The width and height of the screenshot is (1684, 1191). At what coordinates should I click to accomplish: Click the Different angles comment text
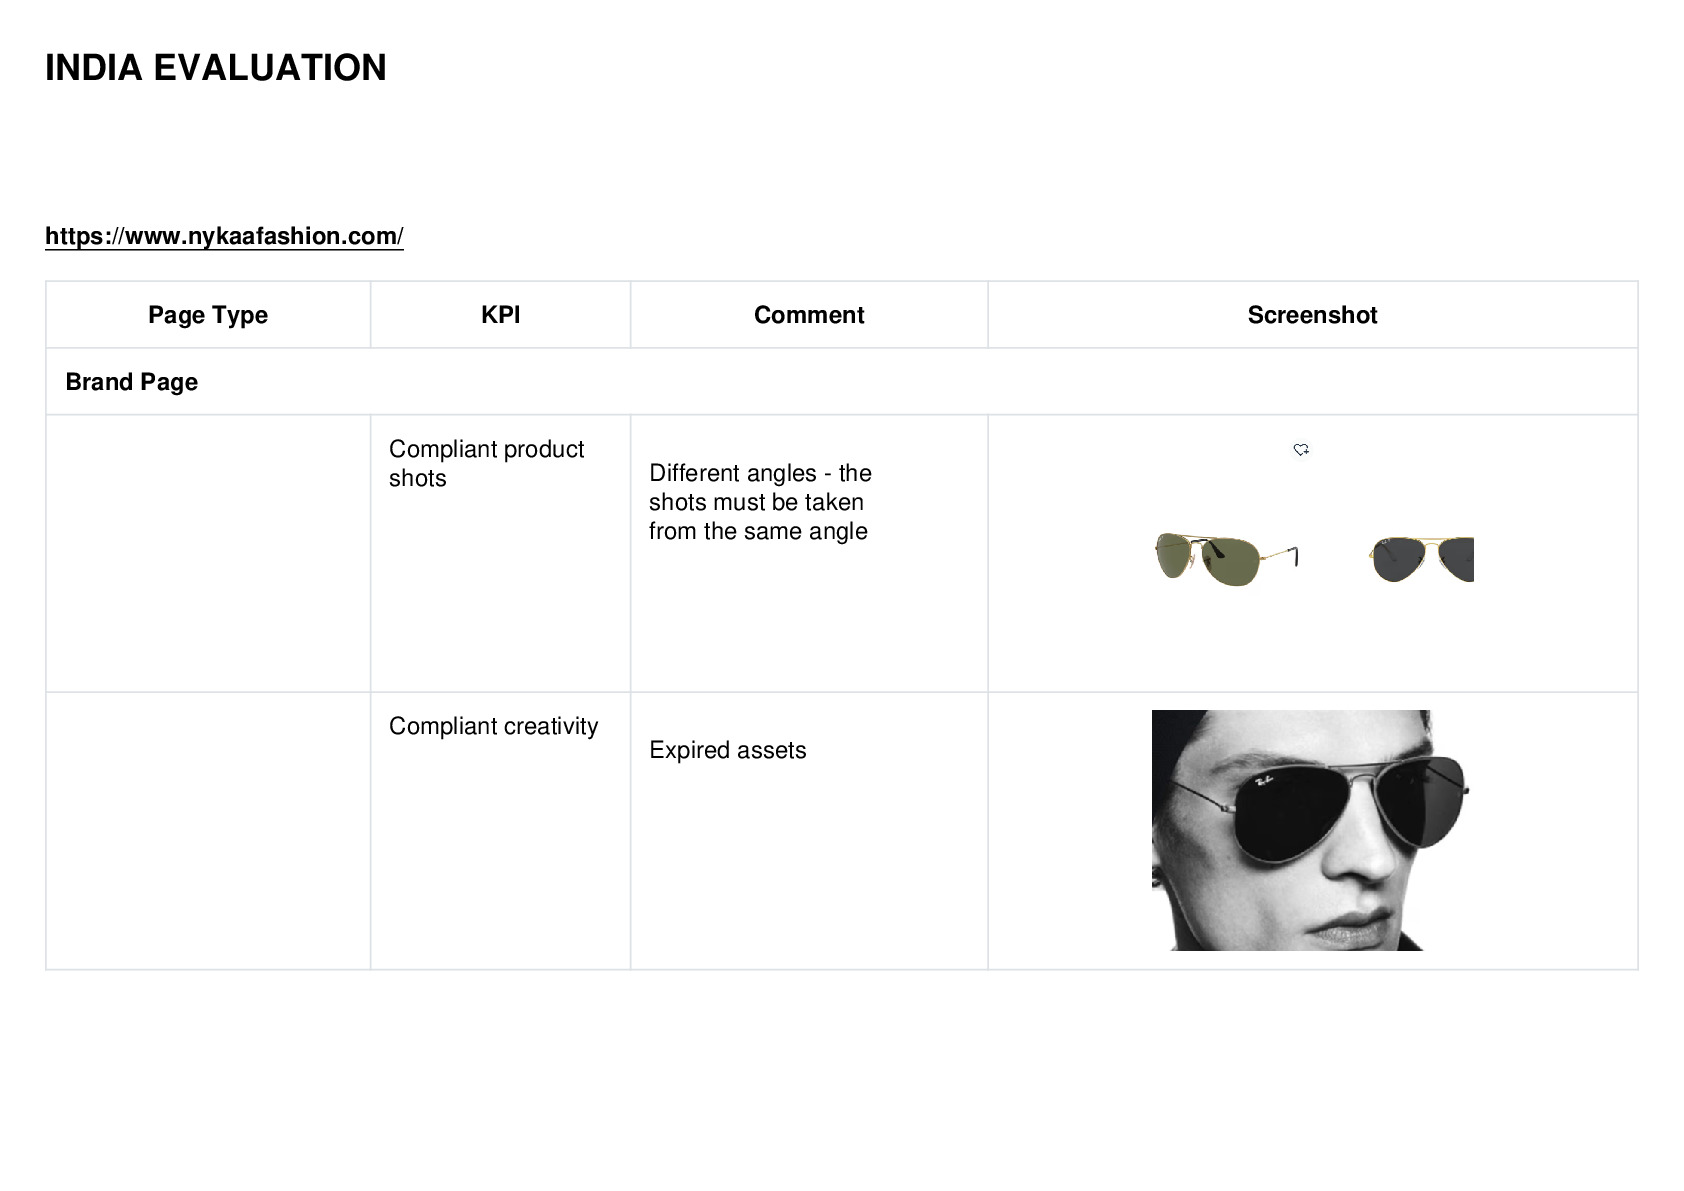[x=760, y=502]
